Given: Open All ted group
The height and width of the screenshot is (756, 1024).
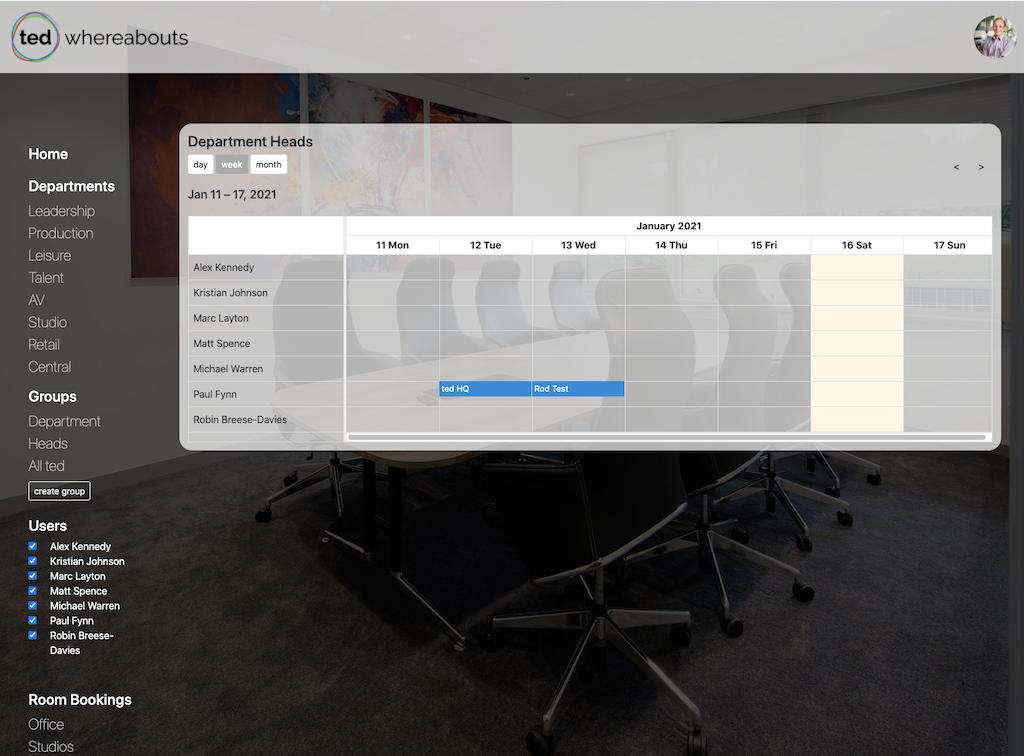Looking at the screenshot, I should point(46,466).
